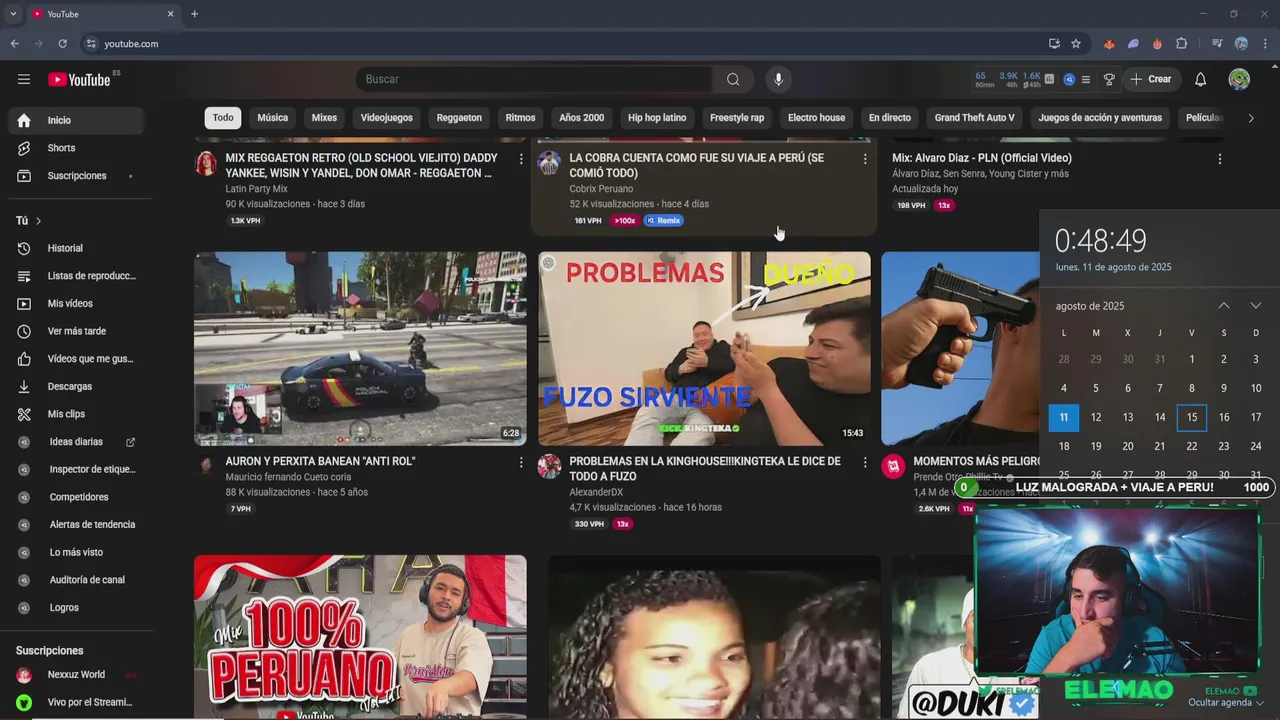Screen dimensions: 1280x720
Task: Open options for Mix Alvaro Diaz video
Action: point(1219,159)
